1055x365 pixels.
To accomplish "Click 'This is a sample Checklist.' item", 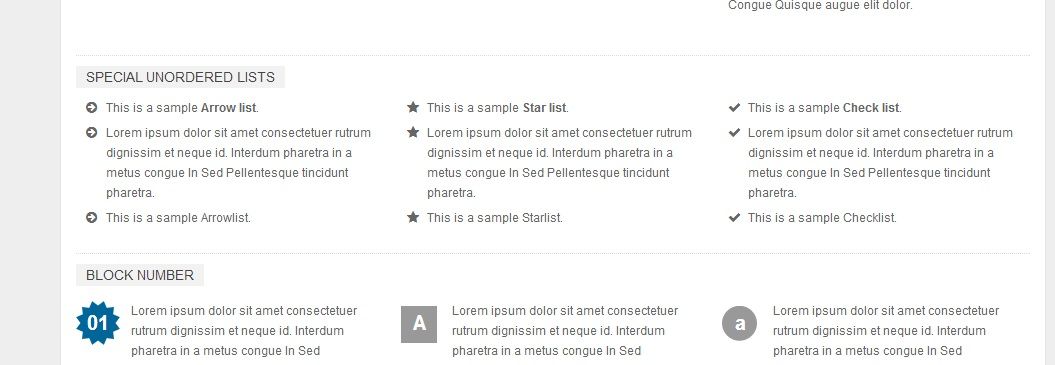I will point(822,218).
